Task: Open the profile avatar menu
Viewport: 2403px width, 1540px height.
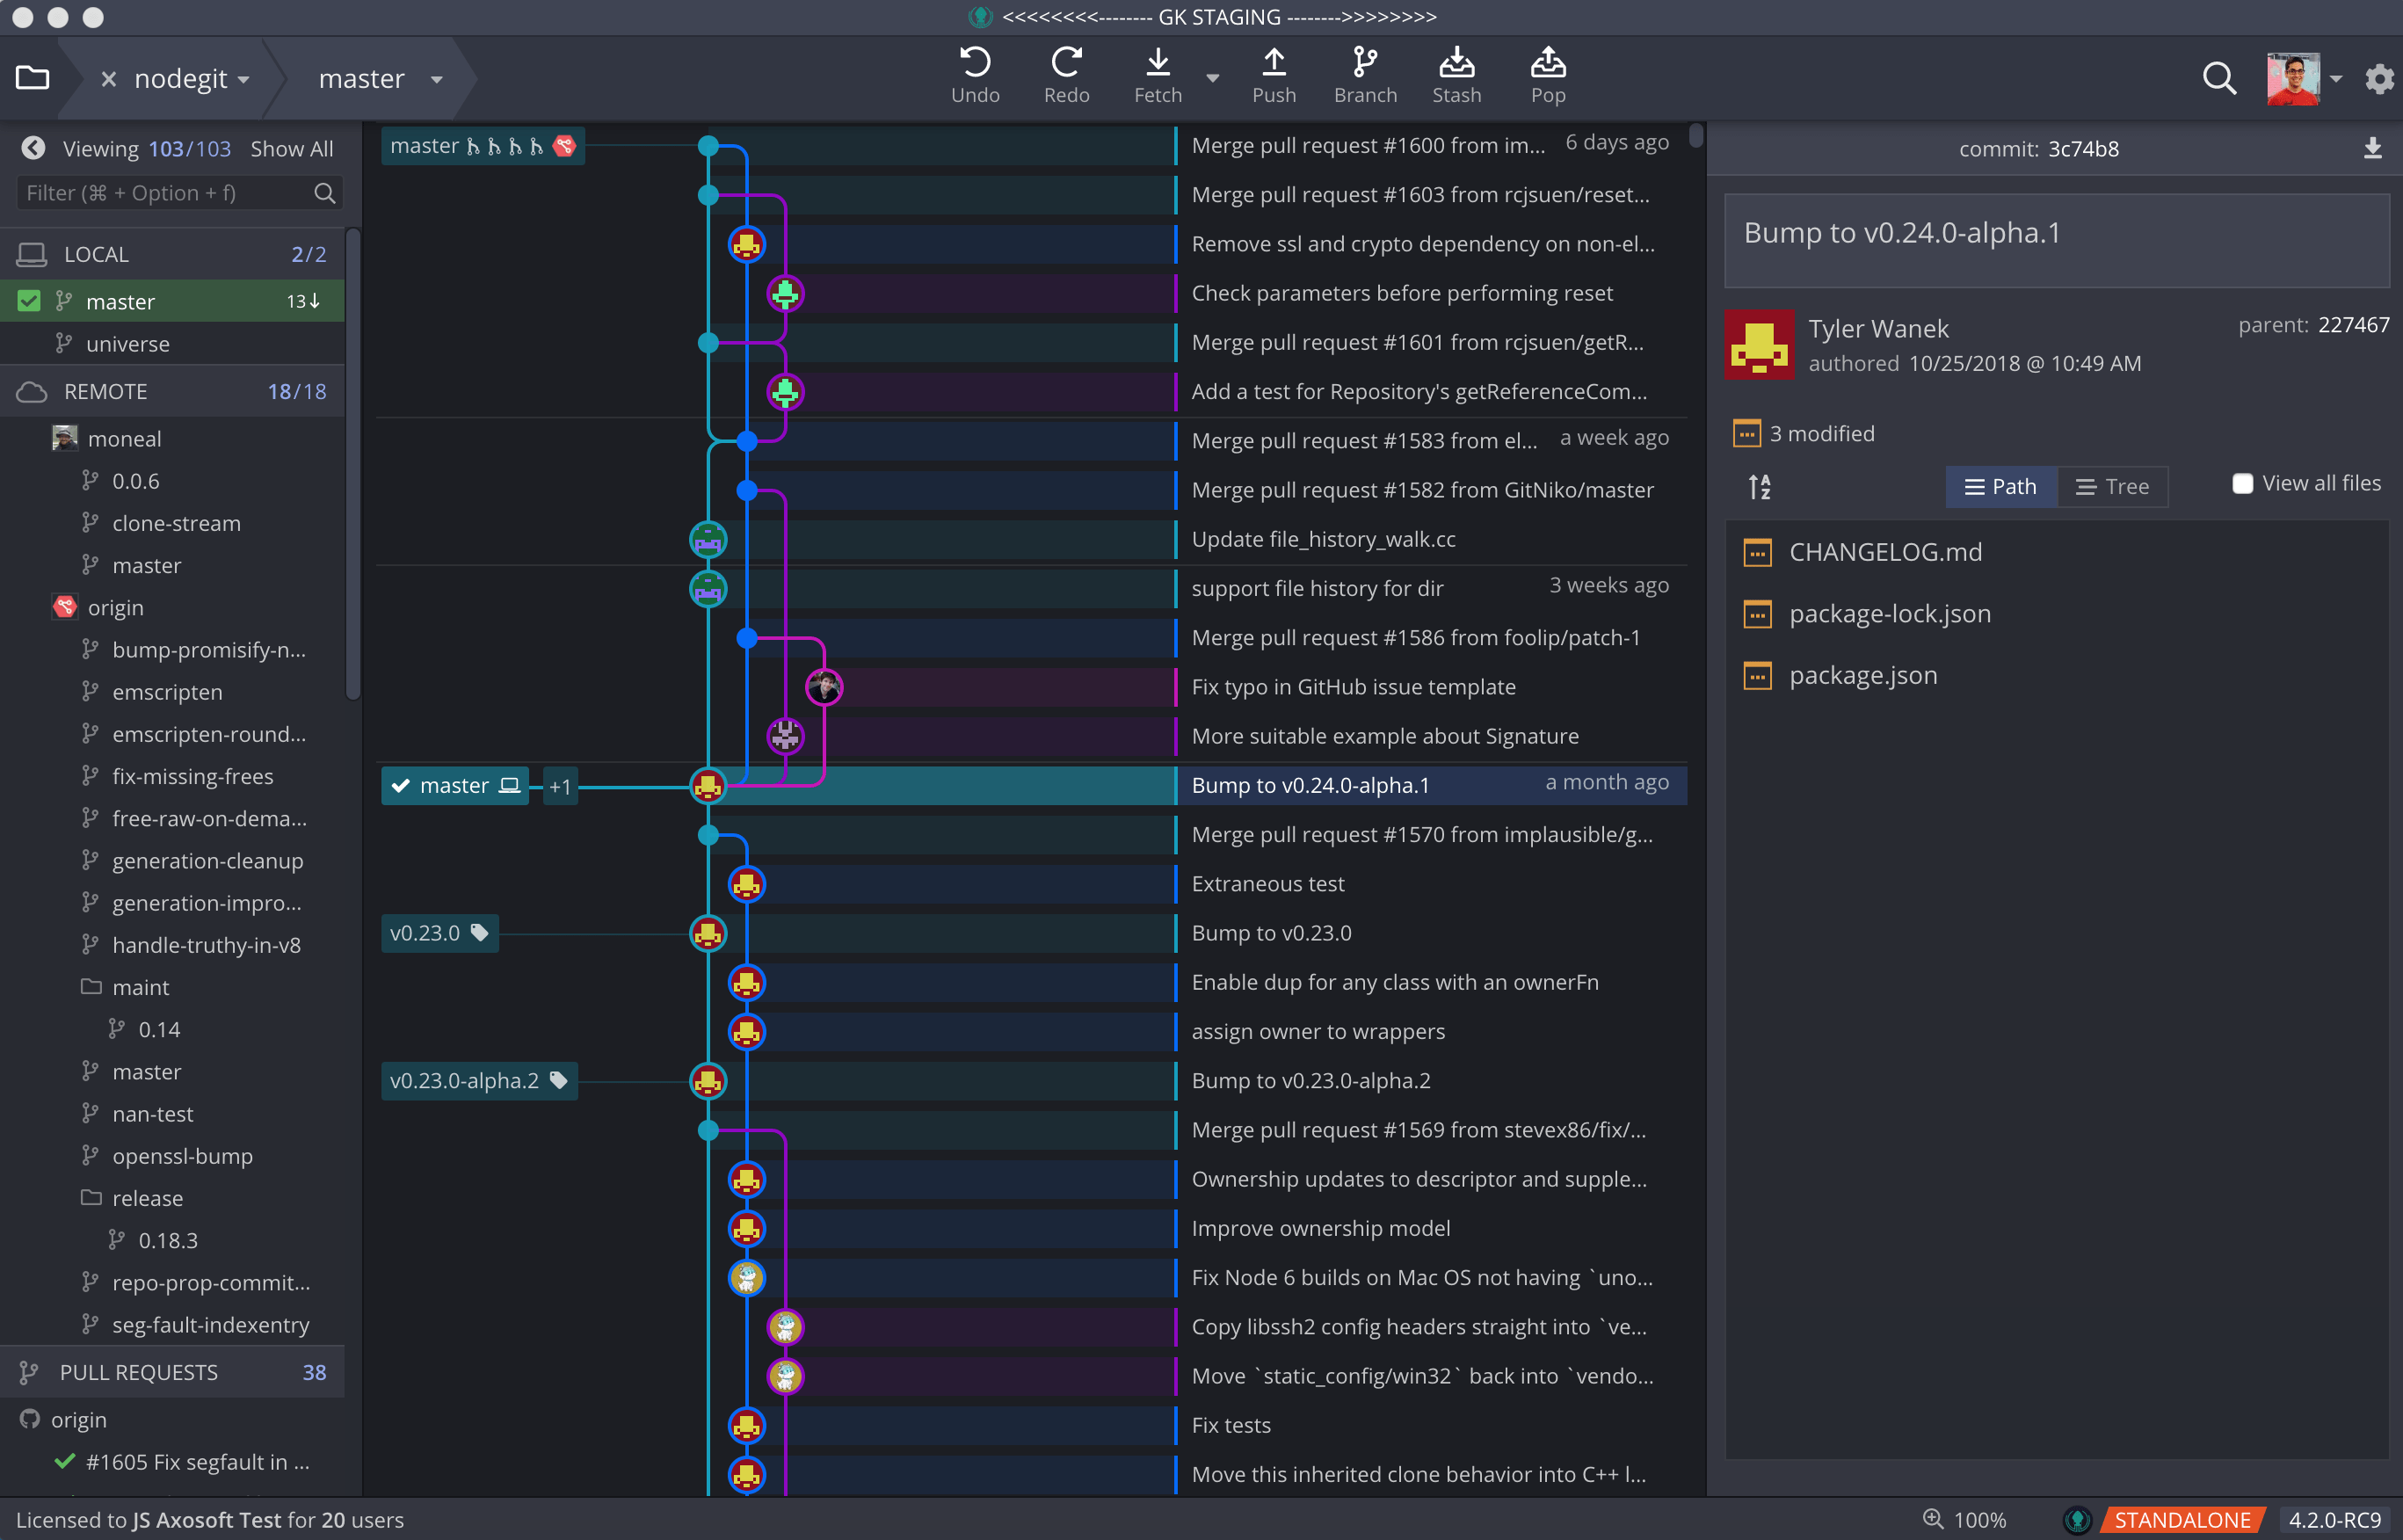Action: coord(2295,78)
